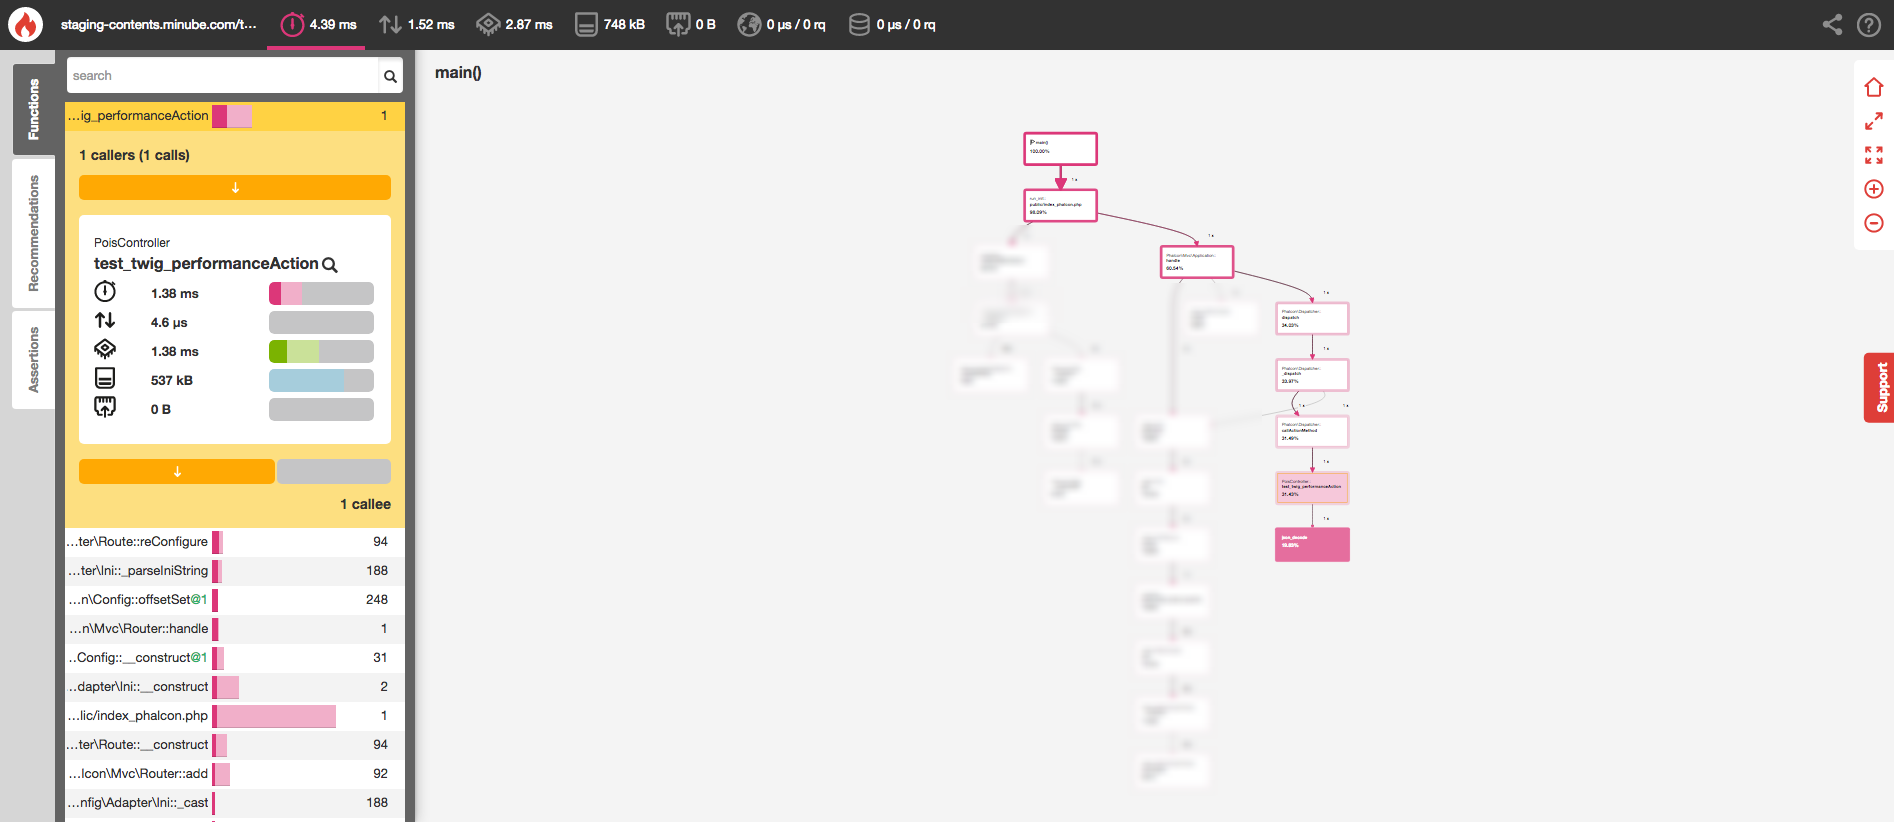Click the Support button
The image size is (1894, 822).
[x=1879, y=387]
